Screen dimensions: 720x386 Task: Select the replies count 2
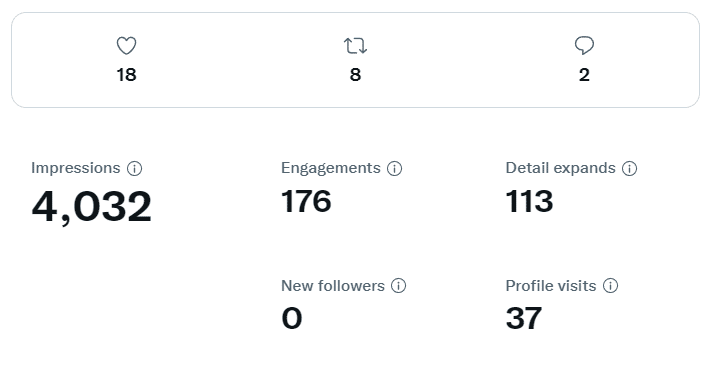pos(584,75)
